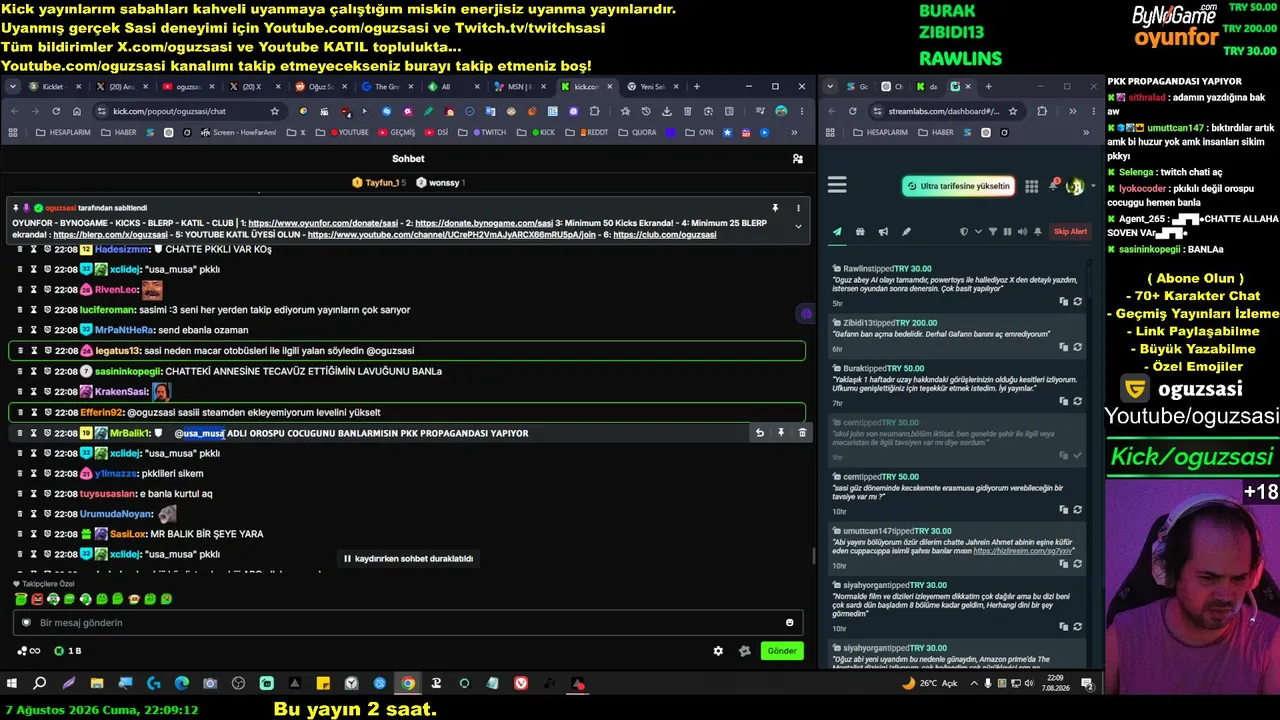Reload the kick.com popout chat page
Screen dimensions: 1280x720
56,111
